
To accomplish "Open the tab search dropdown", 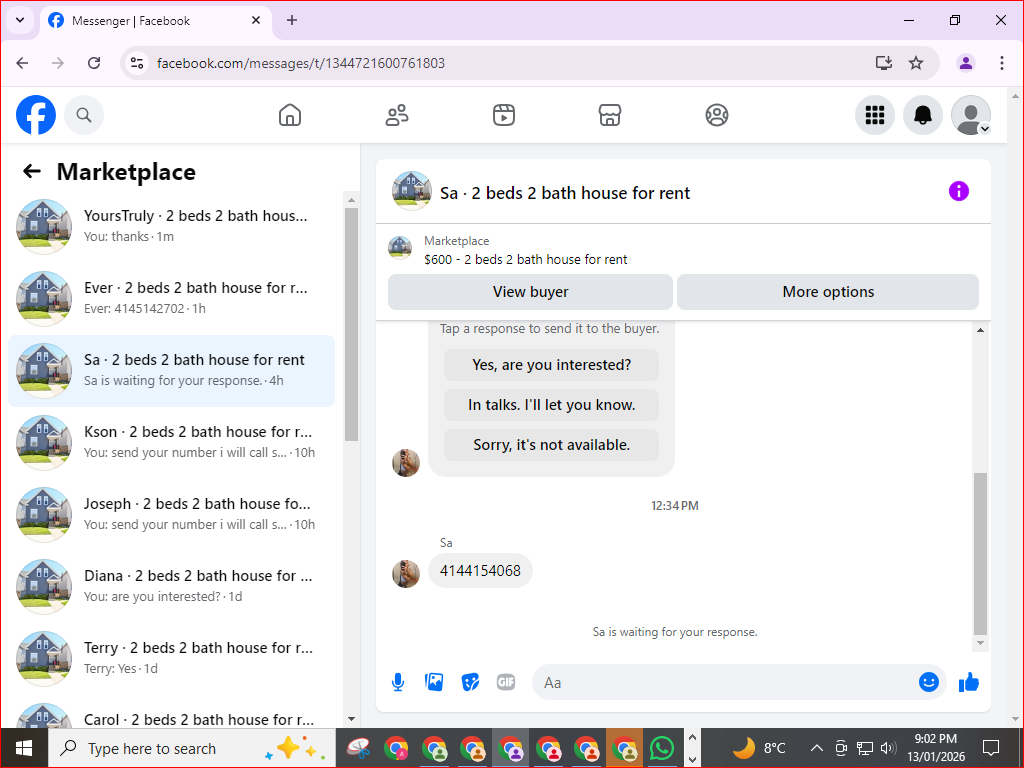I will [x=20, y=20].
